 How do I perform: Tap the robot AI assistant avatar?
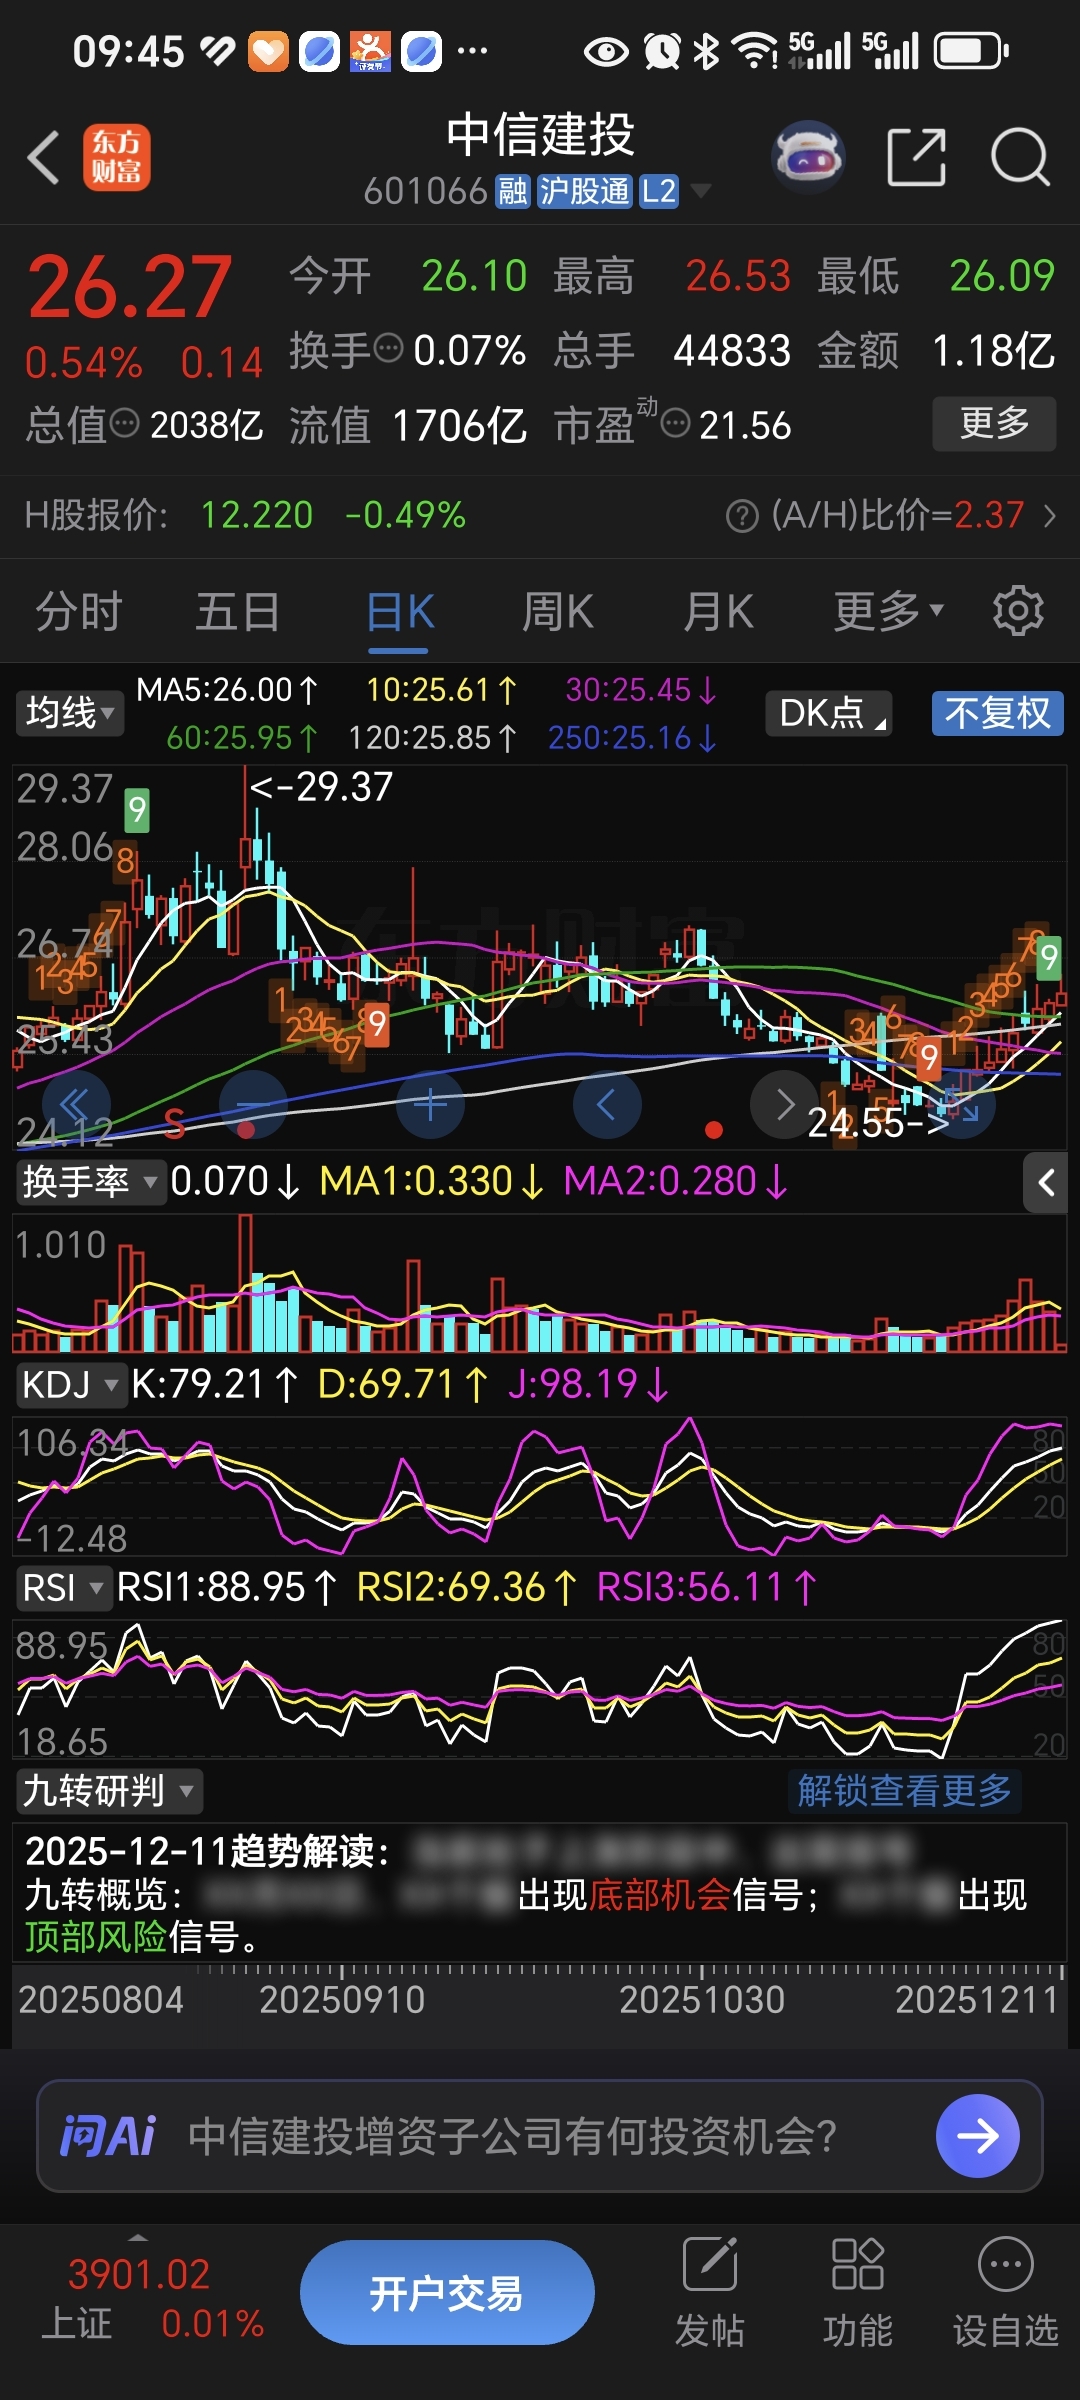[809, 158]
